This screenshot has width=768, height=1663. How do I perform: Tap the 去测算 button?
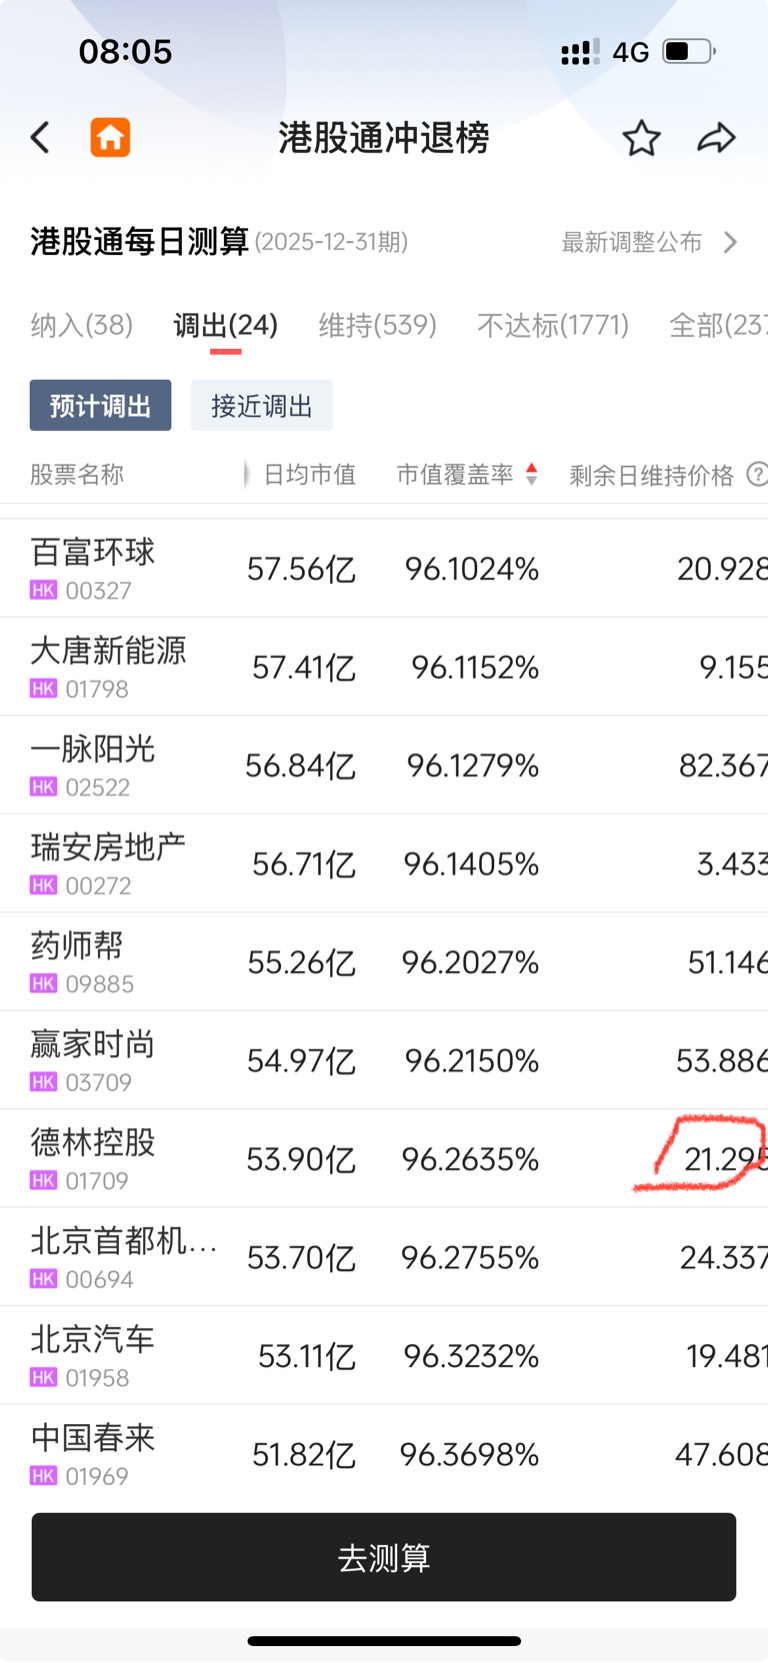point(384,1557)
